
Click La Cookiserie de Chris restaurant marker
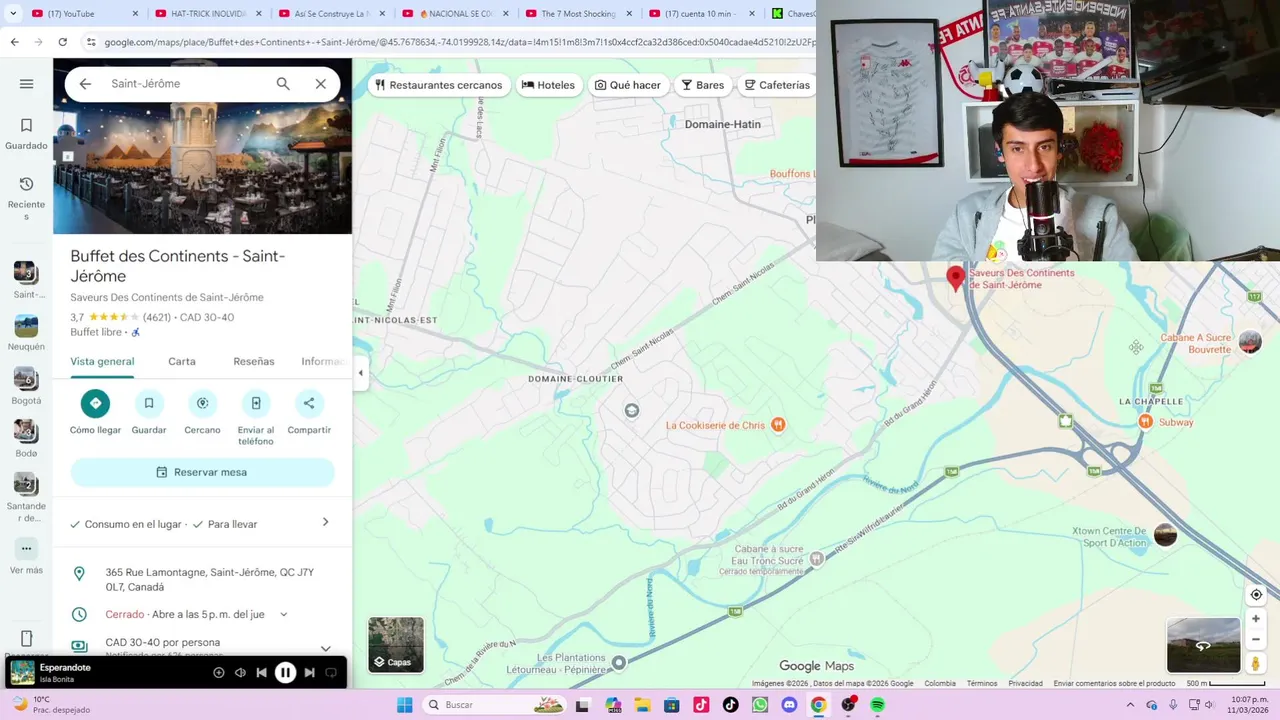(778, 425)
